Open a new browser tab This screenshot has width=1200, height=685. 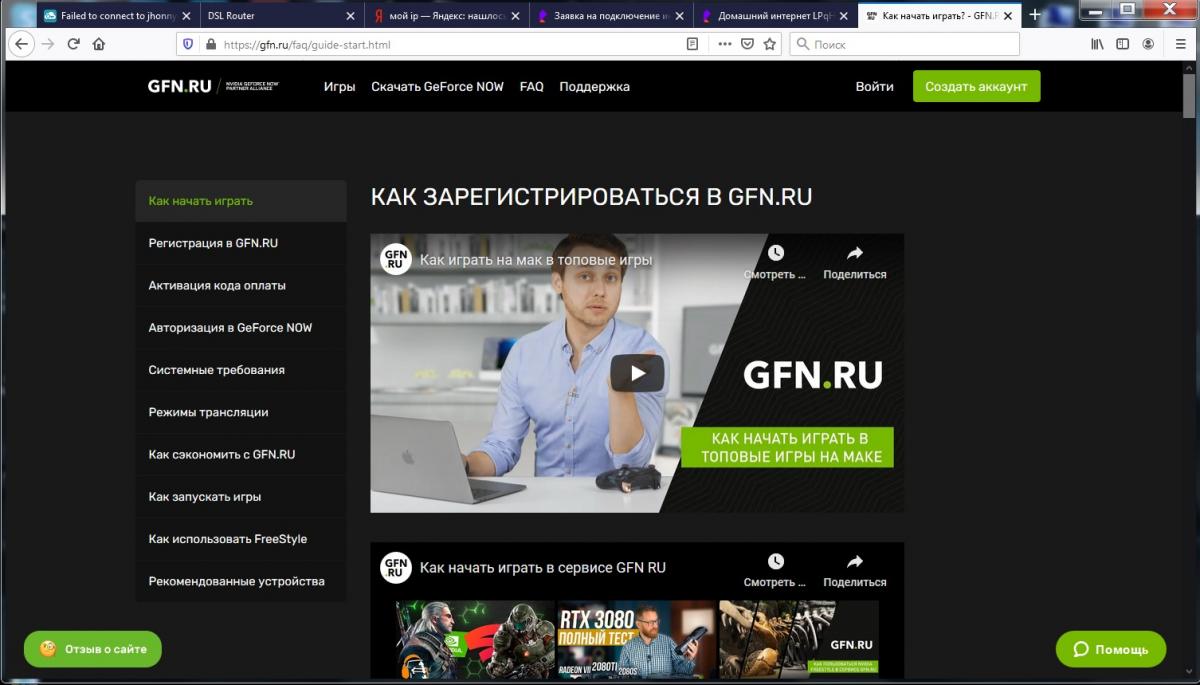pyautogui.click(x=1034, y=15)
